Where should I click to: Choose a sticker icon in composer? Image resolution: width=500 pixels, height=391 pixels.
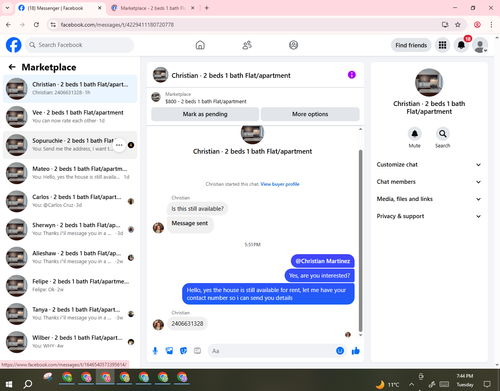coord(183,351)
